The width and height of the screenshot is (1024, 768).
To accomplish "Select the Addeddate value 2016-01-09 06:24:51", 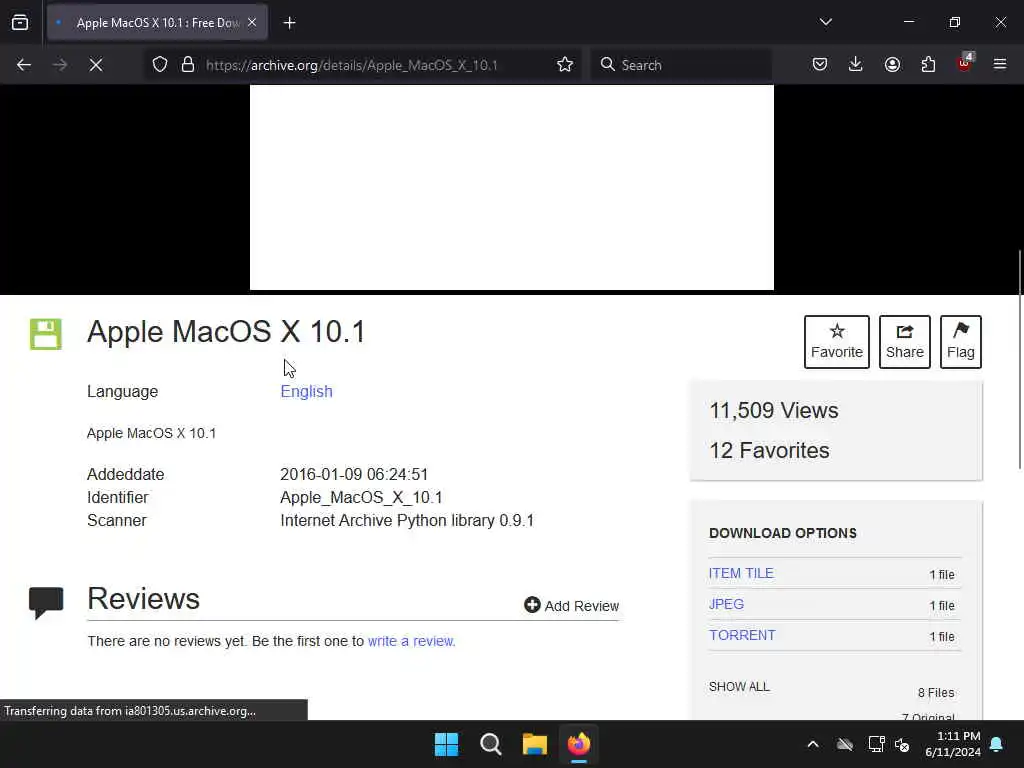I will [x=354, y=474].
